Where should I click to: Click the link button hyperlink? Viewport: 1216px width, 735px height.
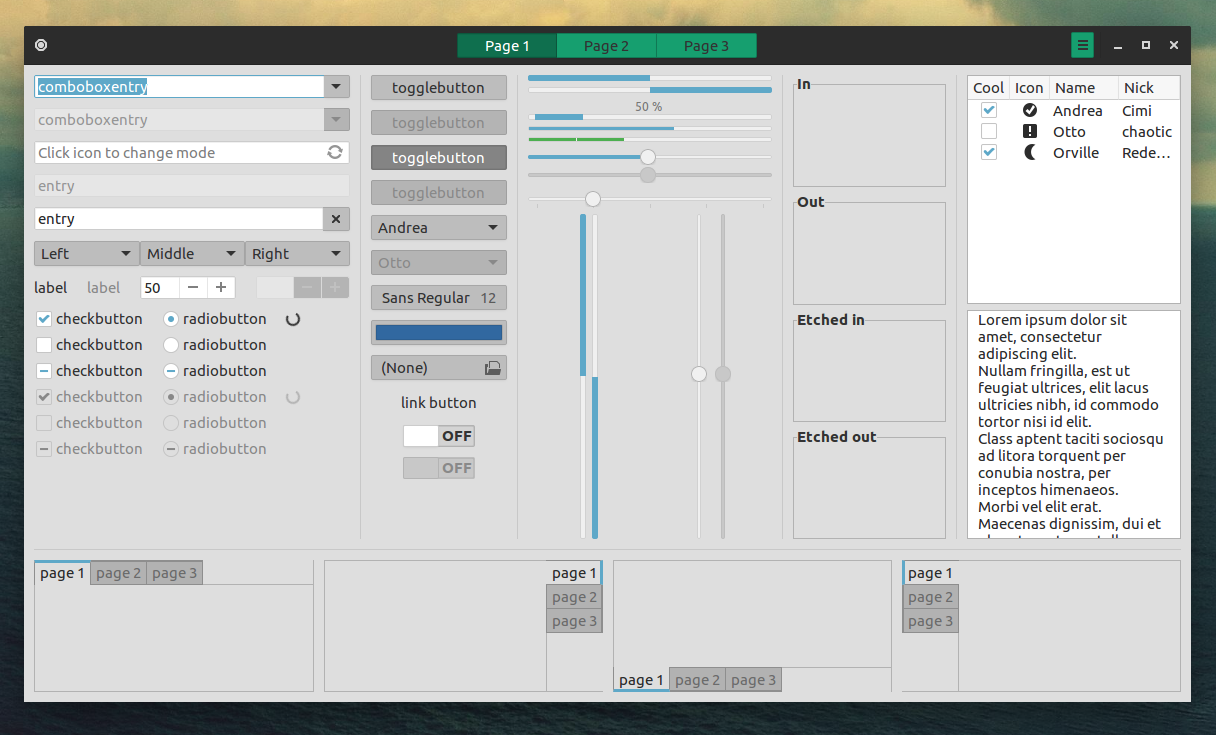[438, 402]
